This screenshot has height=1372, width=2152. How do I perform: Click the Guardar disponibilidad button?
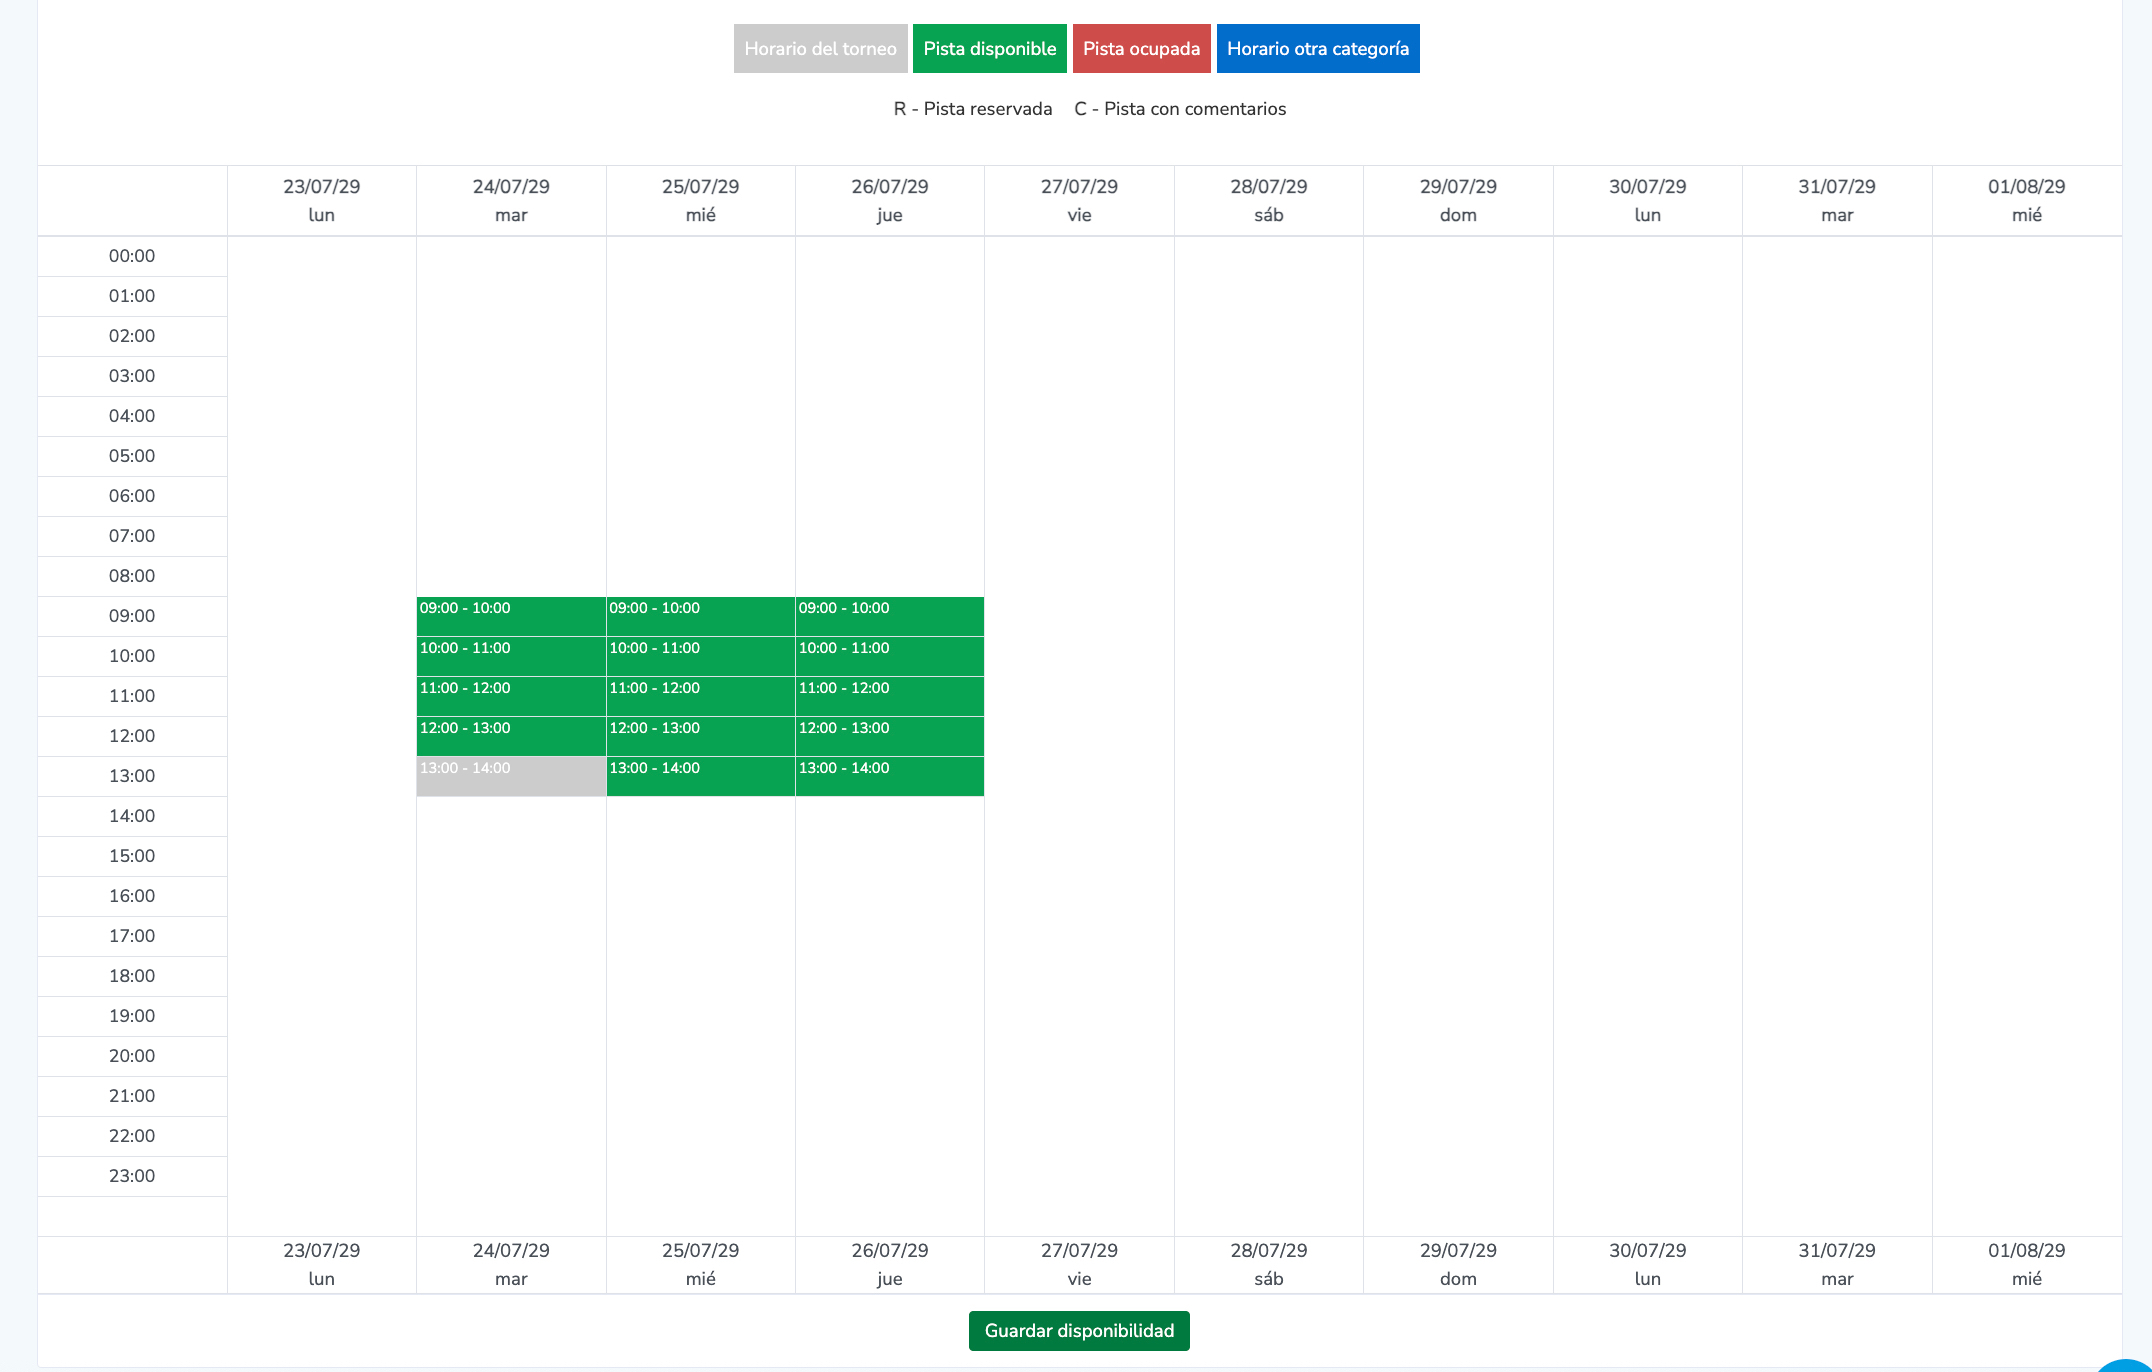(1079, 1331)
